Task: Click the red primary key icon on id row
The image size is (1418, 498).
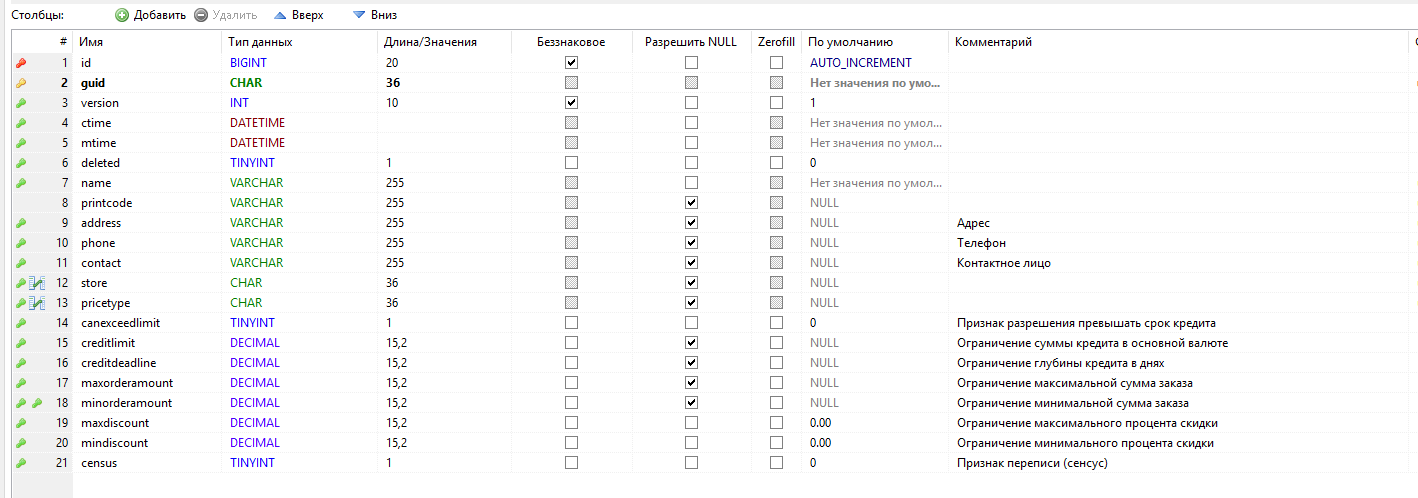Action: tap(21, 63)
